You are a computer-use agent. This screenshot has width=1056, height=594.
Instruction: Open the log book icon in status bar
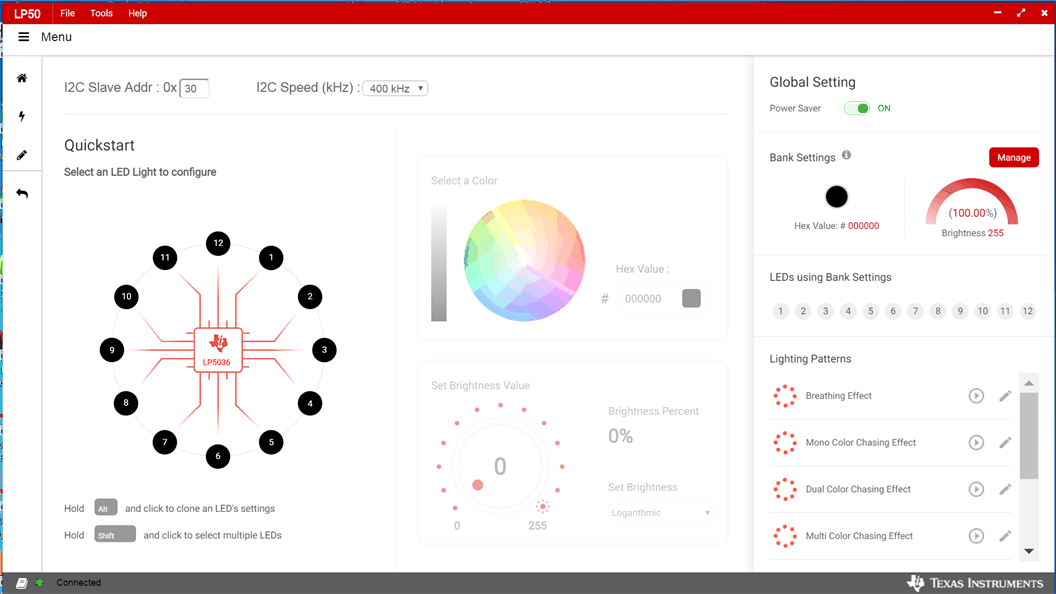22,582
